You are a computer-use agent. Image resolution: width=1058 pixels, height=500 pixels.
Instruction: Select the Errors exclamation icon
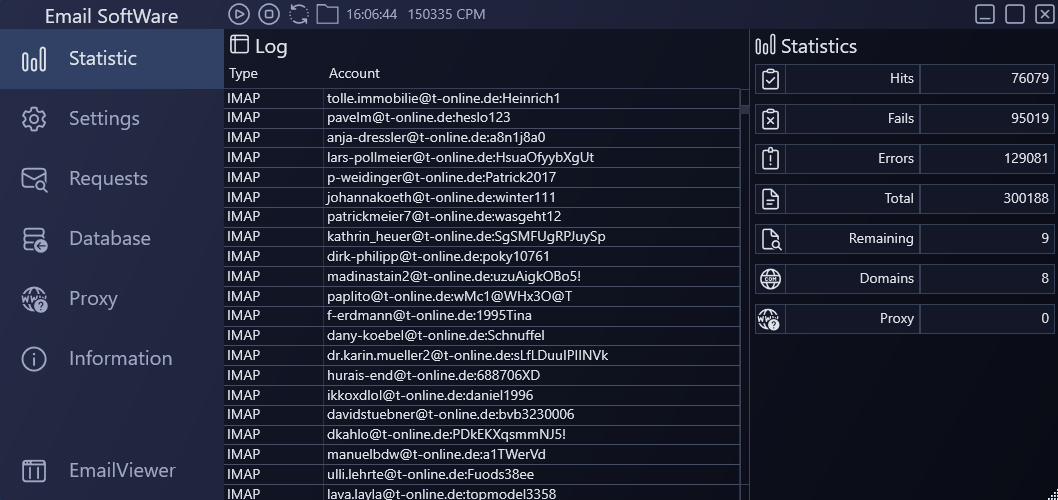770,159
